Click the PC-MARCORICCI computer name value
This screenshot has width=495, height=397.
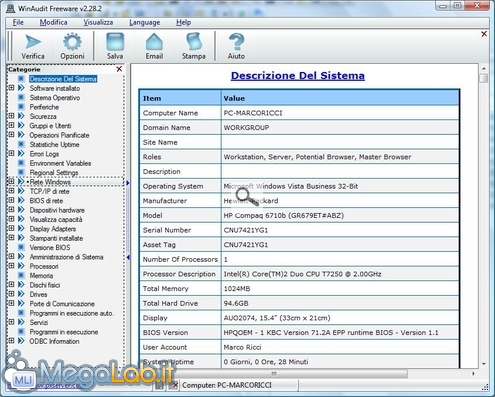pyautogui.click(x=253, y=113)
